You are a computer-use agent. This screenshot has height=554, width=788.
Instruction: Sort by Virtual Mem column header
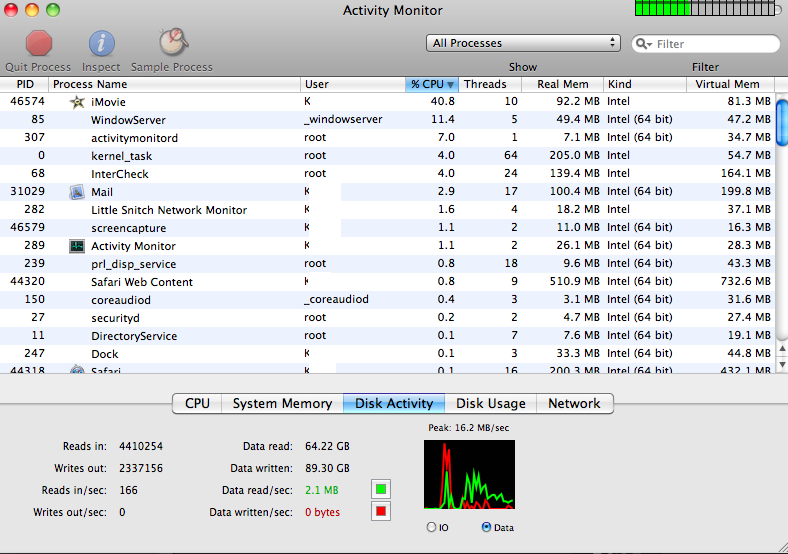(x=730, y=84)
